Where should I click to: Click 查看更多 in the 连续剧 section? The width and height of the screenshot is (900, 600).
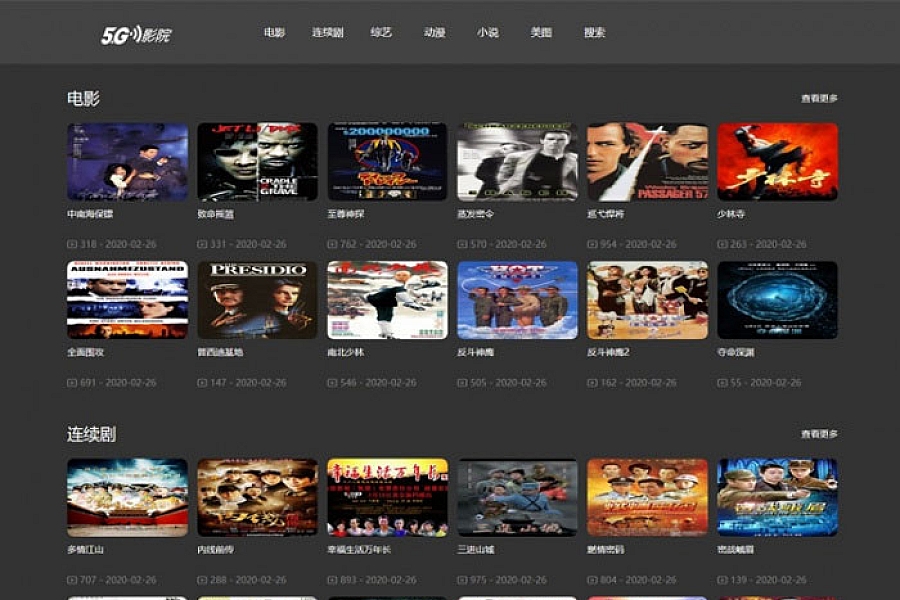(819, 434)
